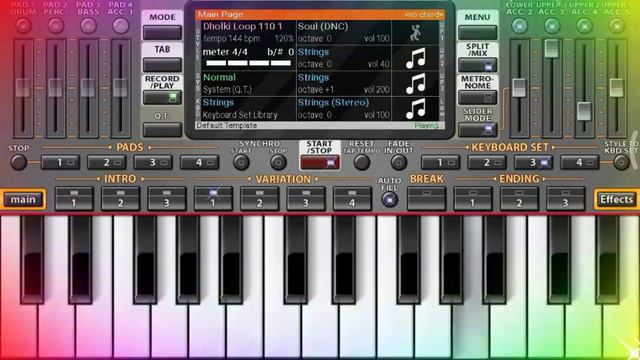Click the music note icon beside Strings vol 200
This screenshot has height=360, width=640.
(x=416, y=84)
